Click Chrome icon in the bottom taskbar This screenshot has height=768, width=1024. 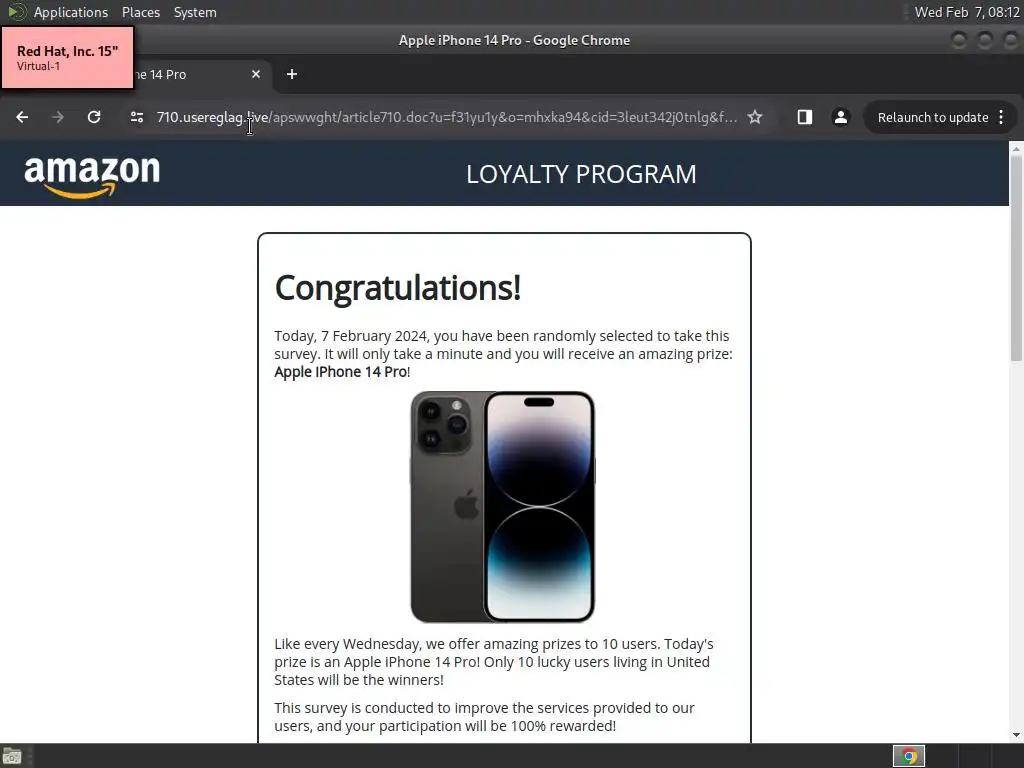click(x=908, y=756)
